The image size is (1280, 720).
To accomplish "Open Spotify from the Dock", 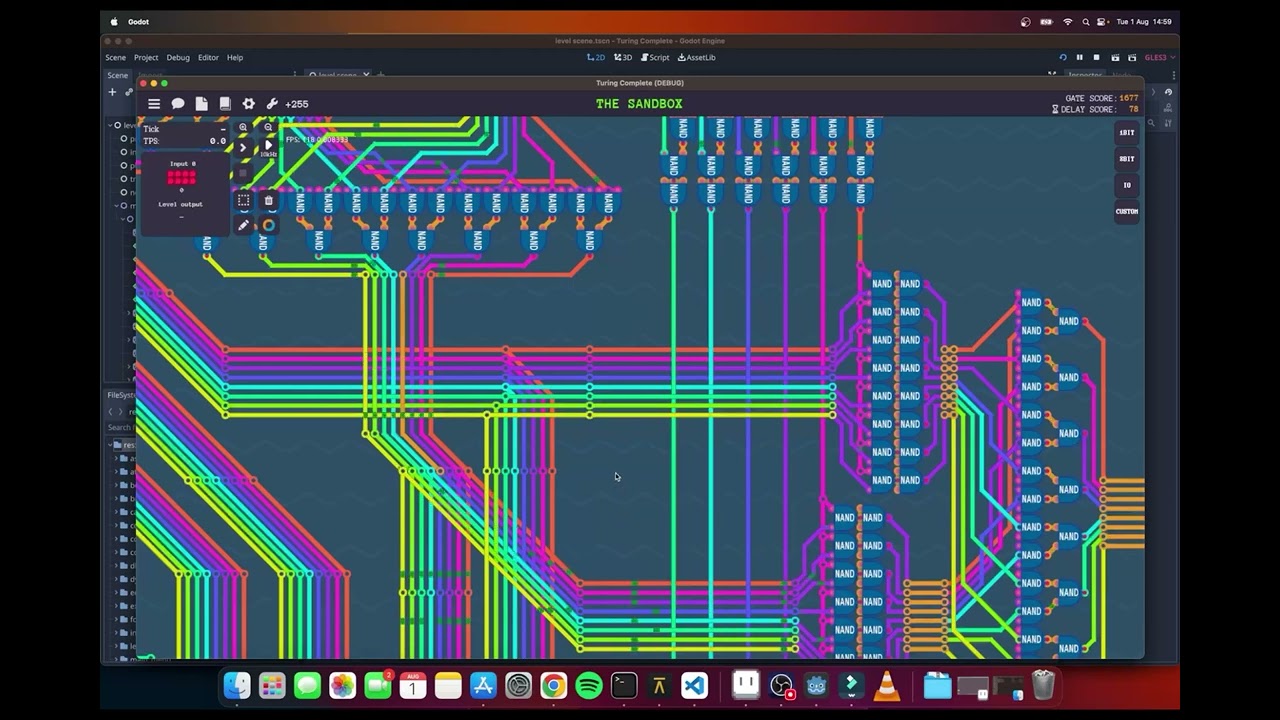I will (x=589, y=686).
